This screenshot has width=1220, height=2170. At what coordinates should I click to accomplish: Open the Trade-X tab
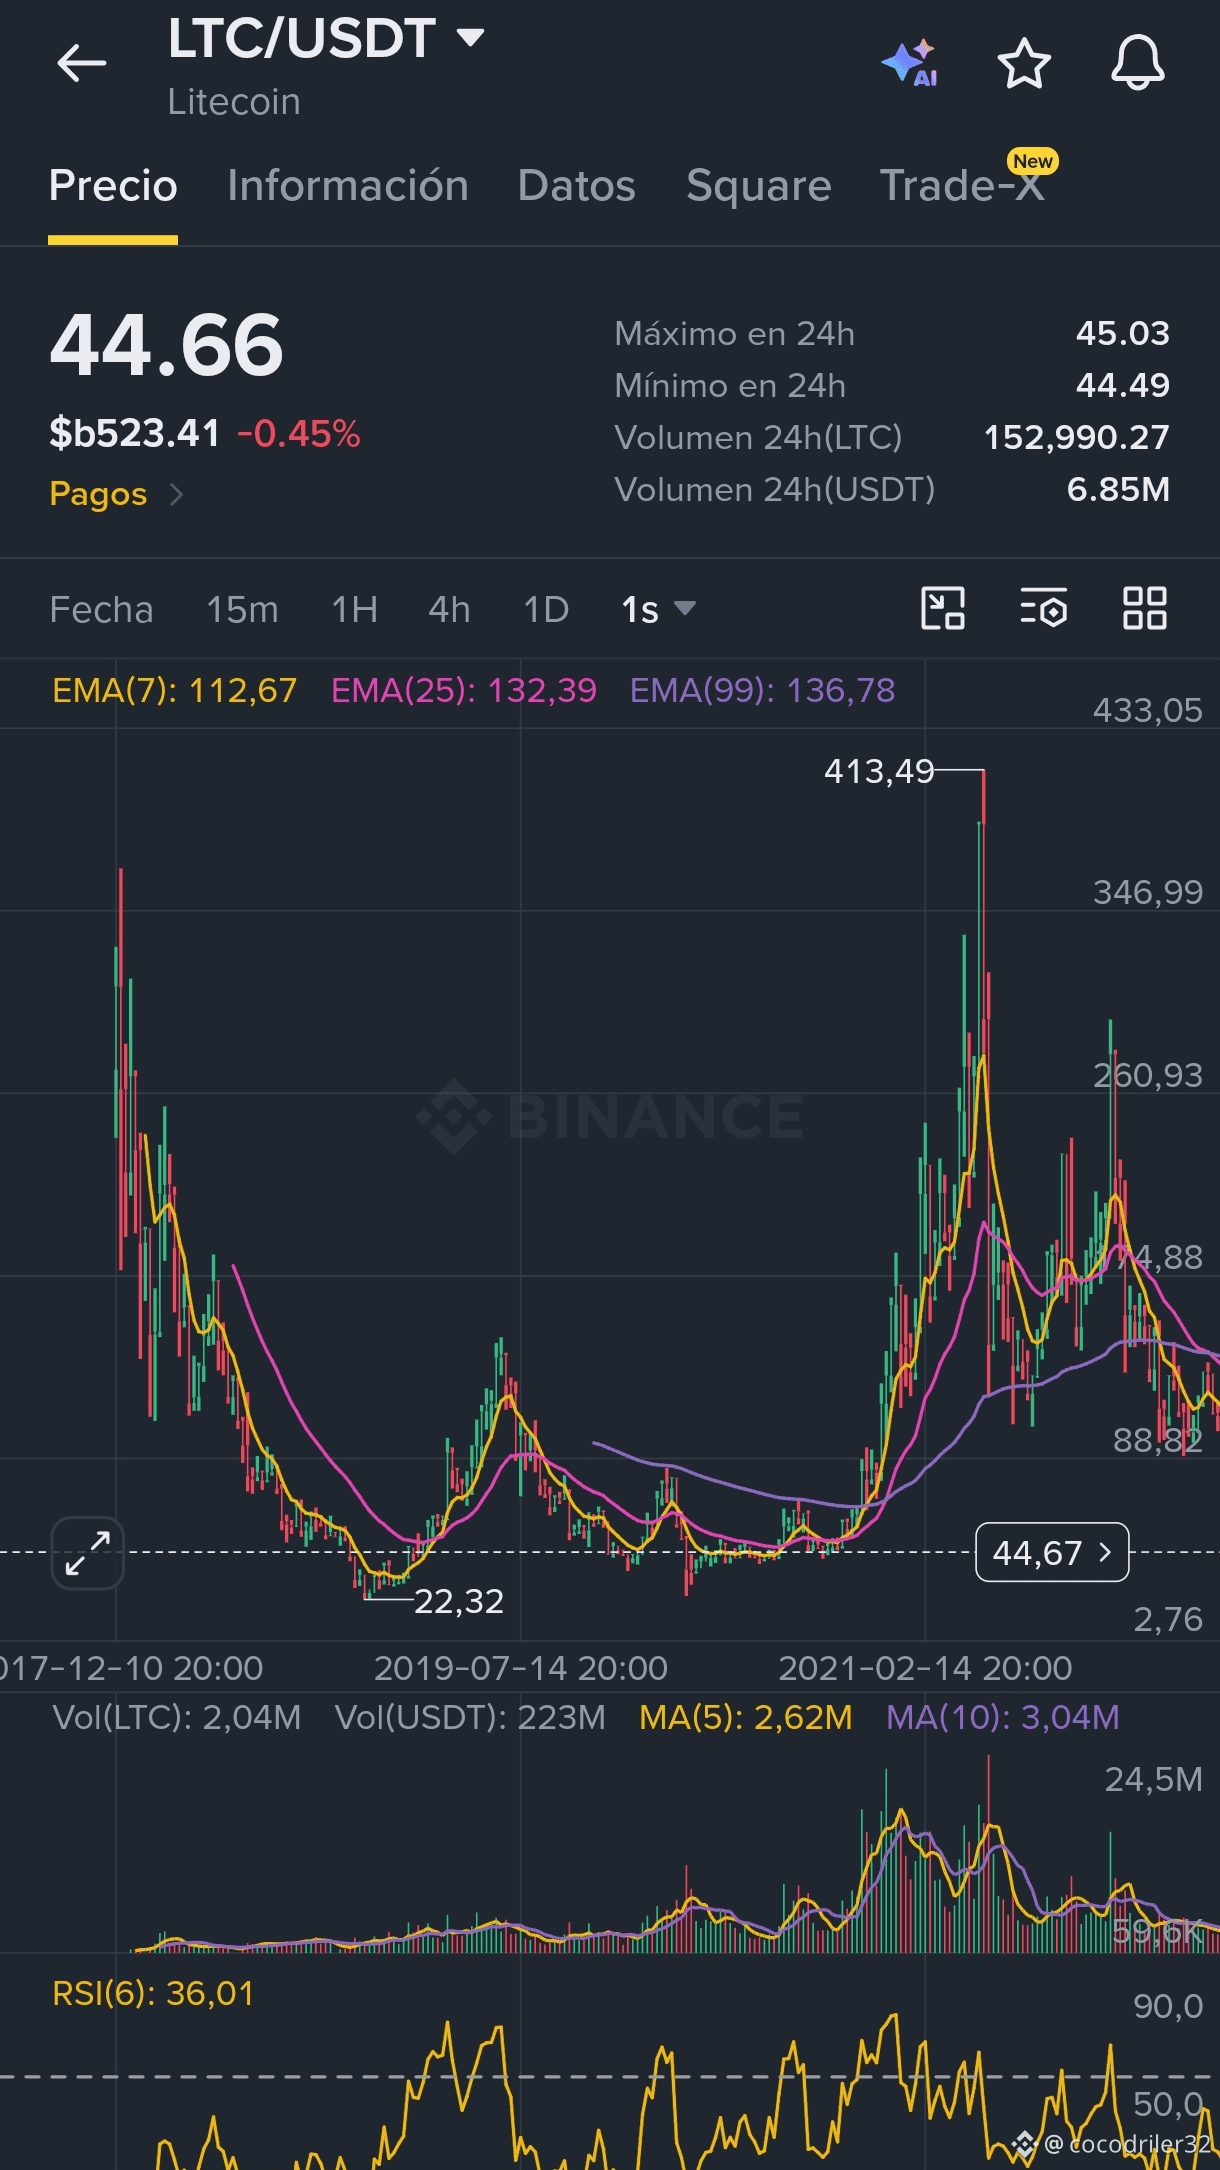(962, 186)
